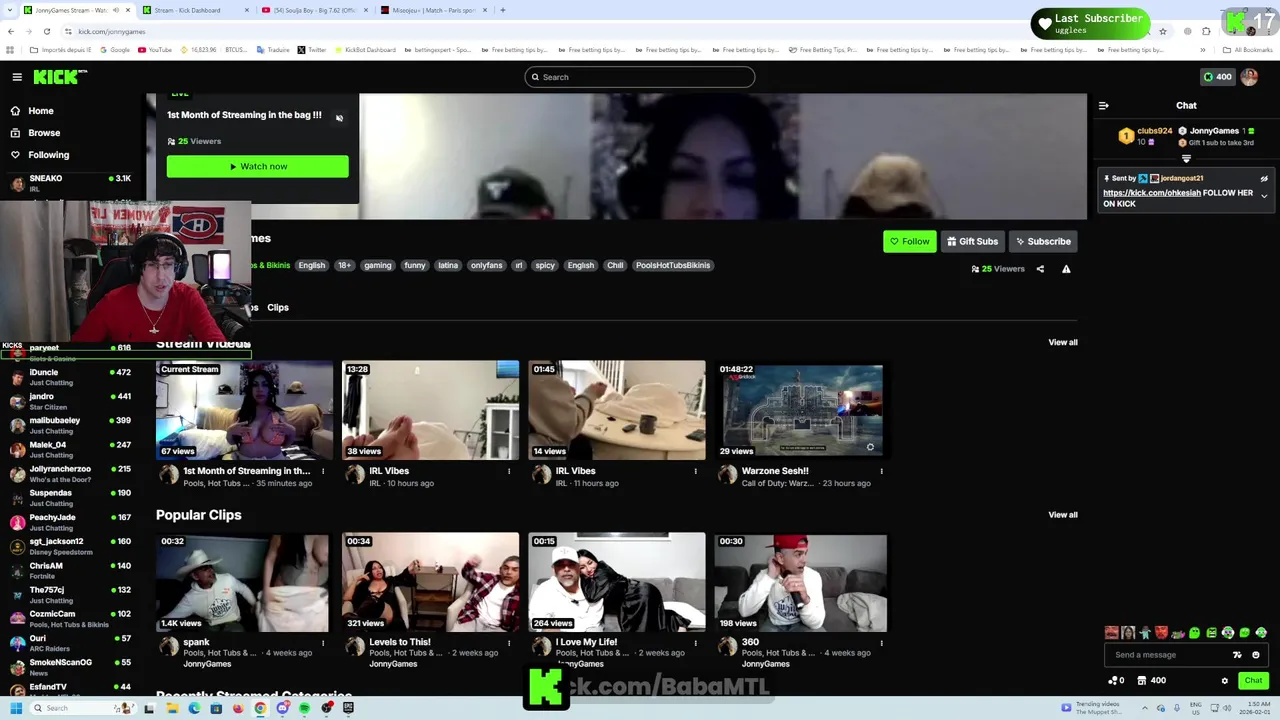This screenshot has width=1280, height=720.
Task: Open EsfandTV channel in sidebar
Action: pos(70,688)
